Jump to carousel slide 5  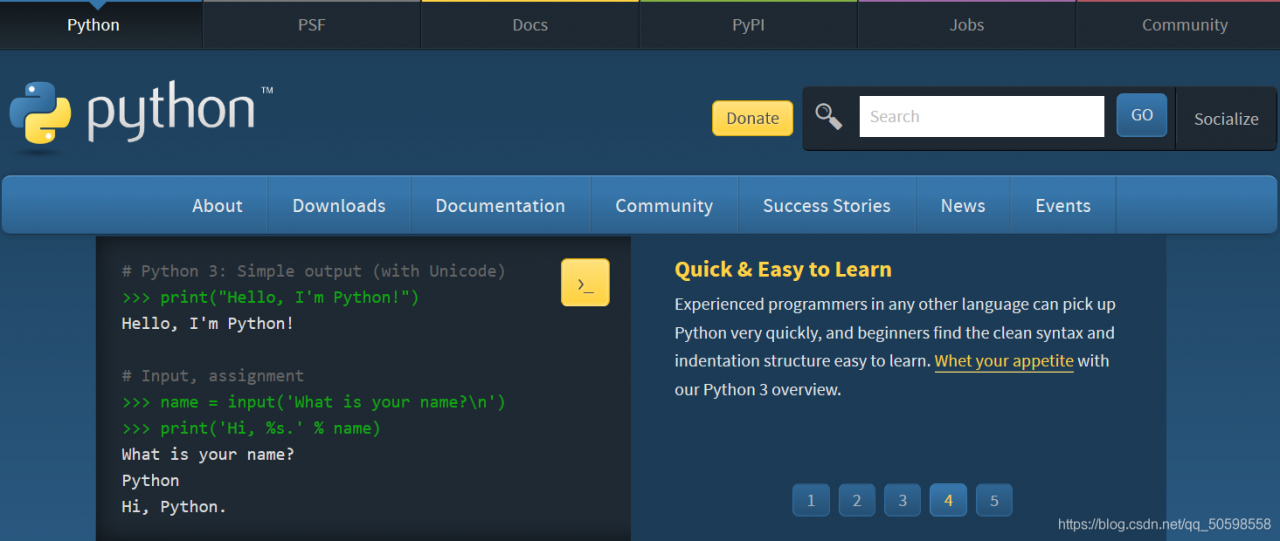994,500
